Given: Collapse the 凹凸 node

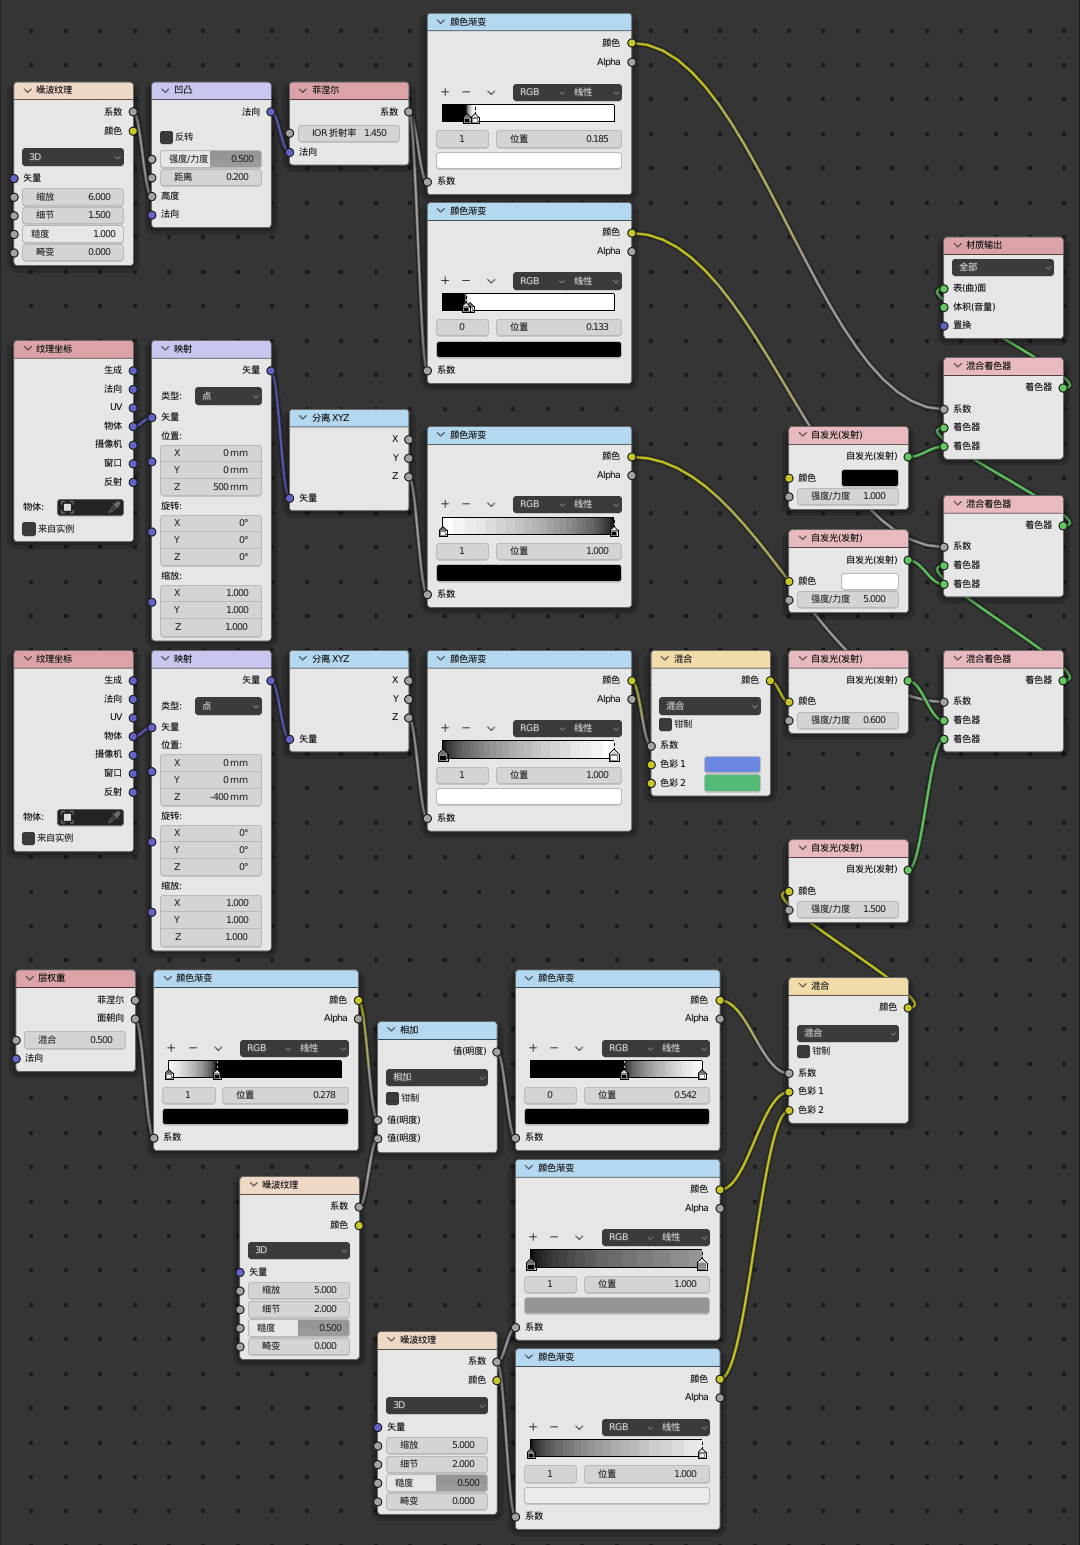Looking at the screenshot, I should (165, 90).
